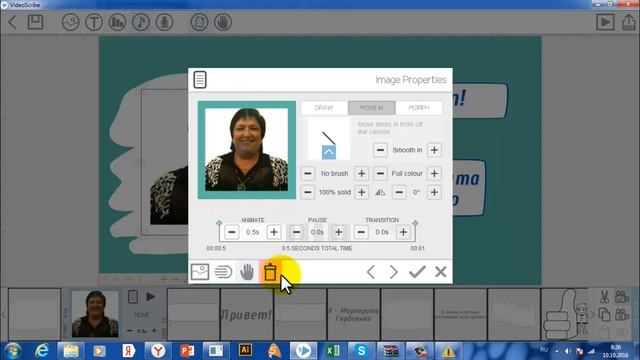The width and height of the screenshot is (640, 360).
Task: Play the scribe from the top toolbar
Action: 605,22
